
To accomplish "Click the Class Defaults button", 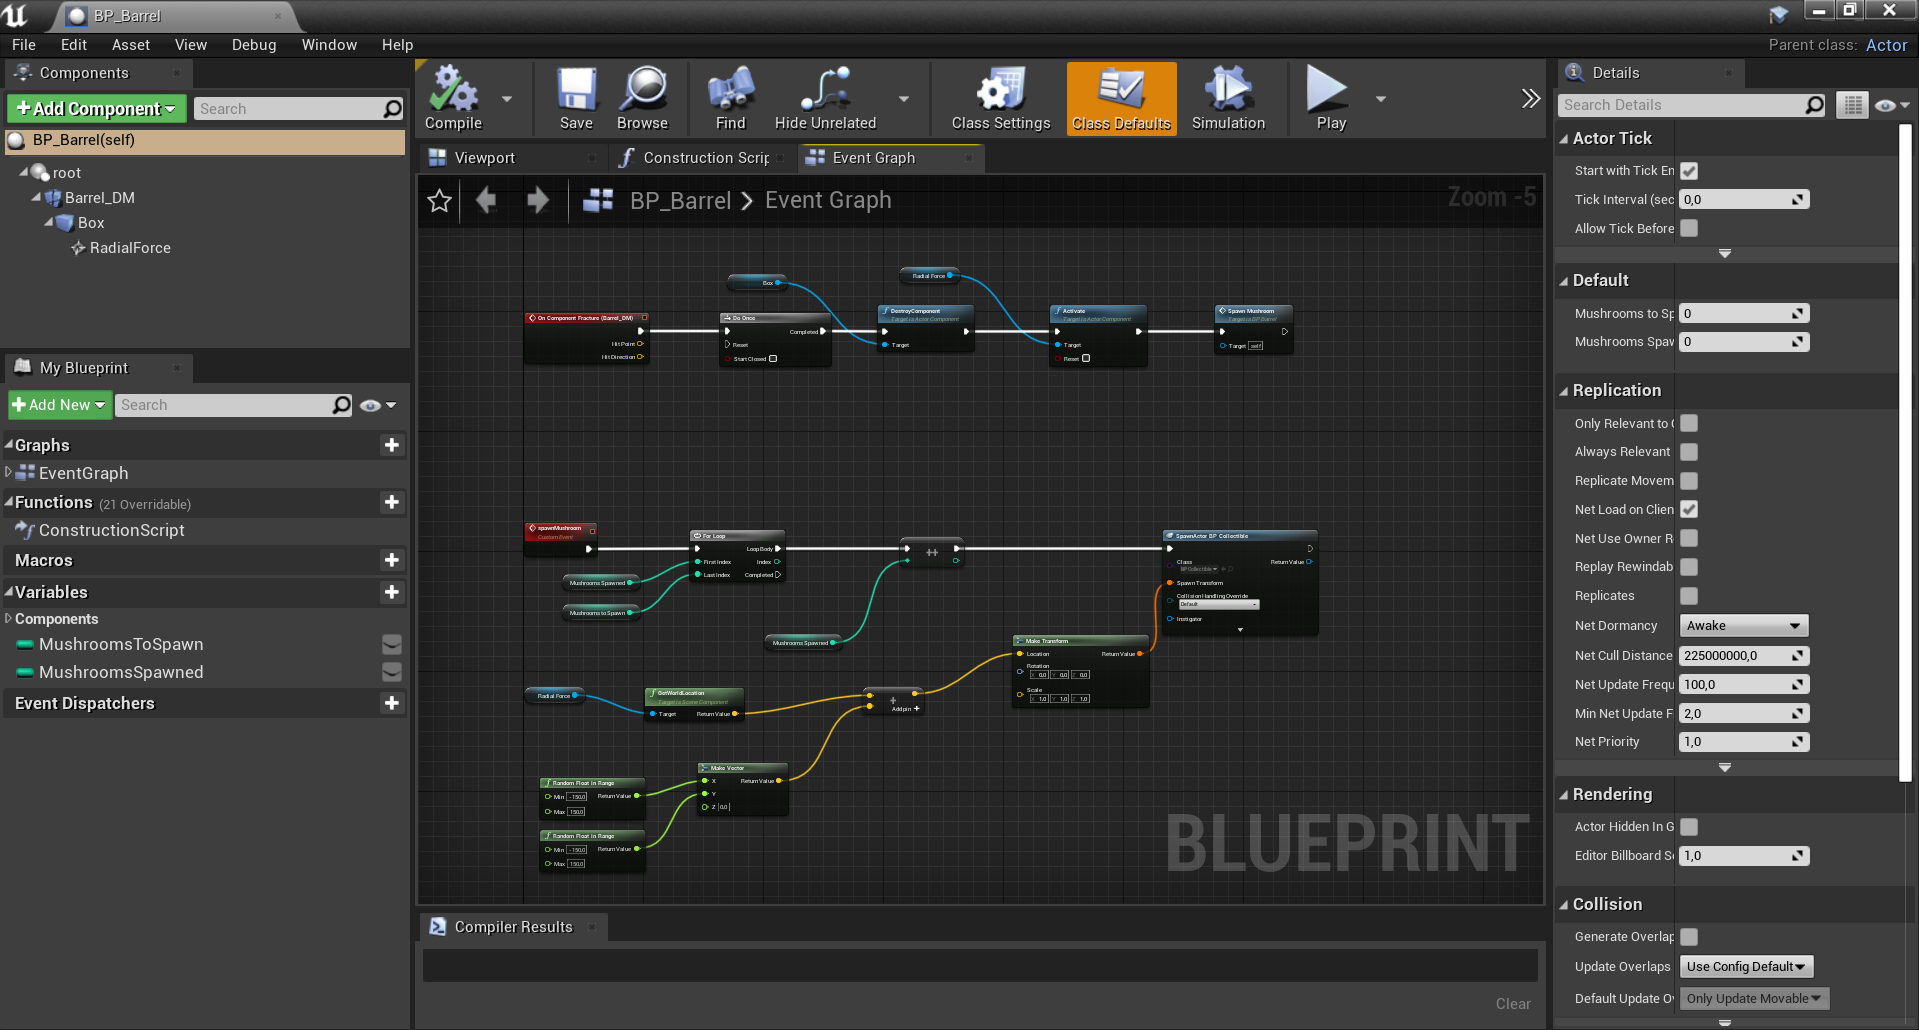I will (1121, 97).
